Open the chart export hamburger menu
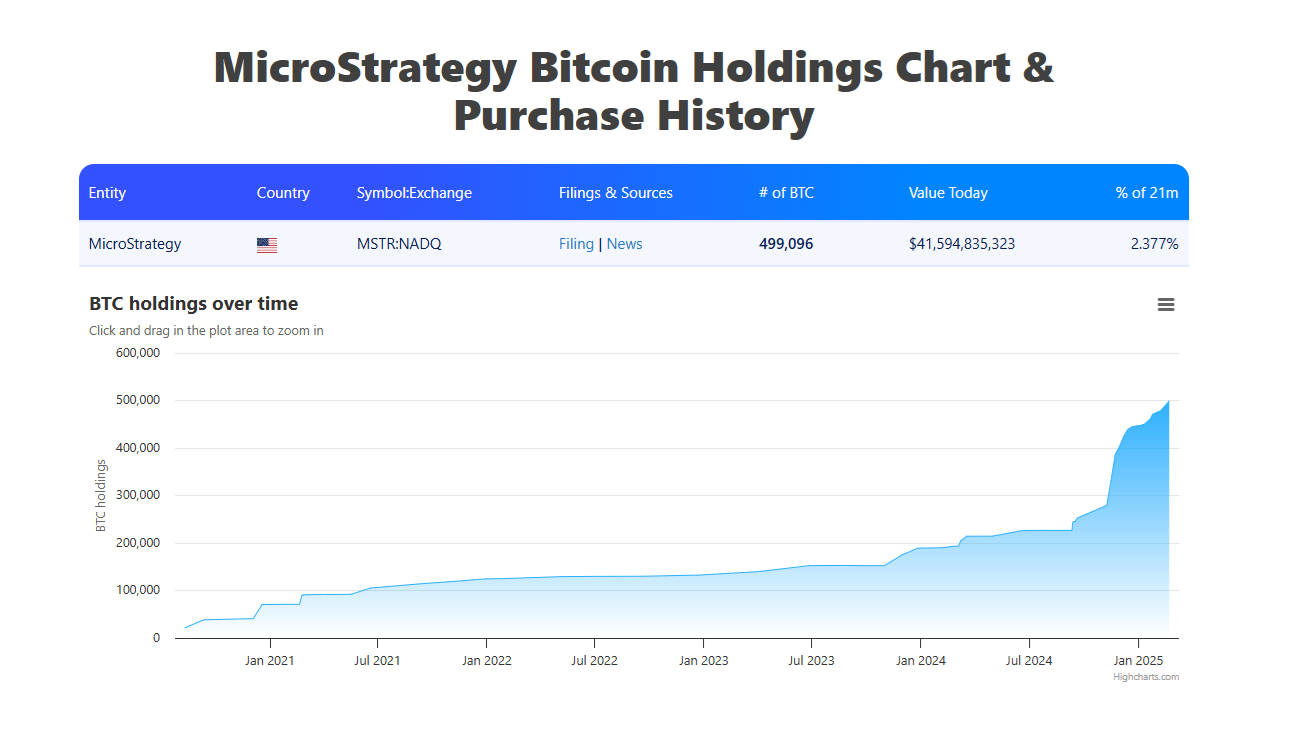This screenshot has width=1296, height=733. pyautogui.click(x=1166, y=305)
